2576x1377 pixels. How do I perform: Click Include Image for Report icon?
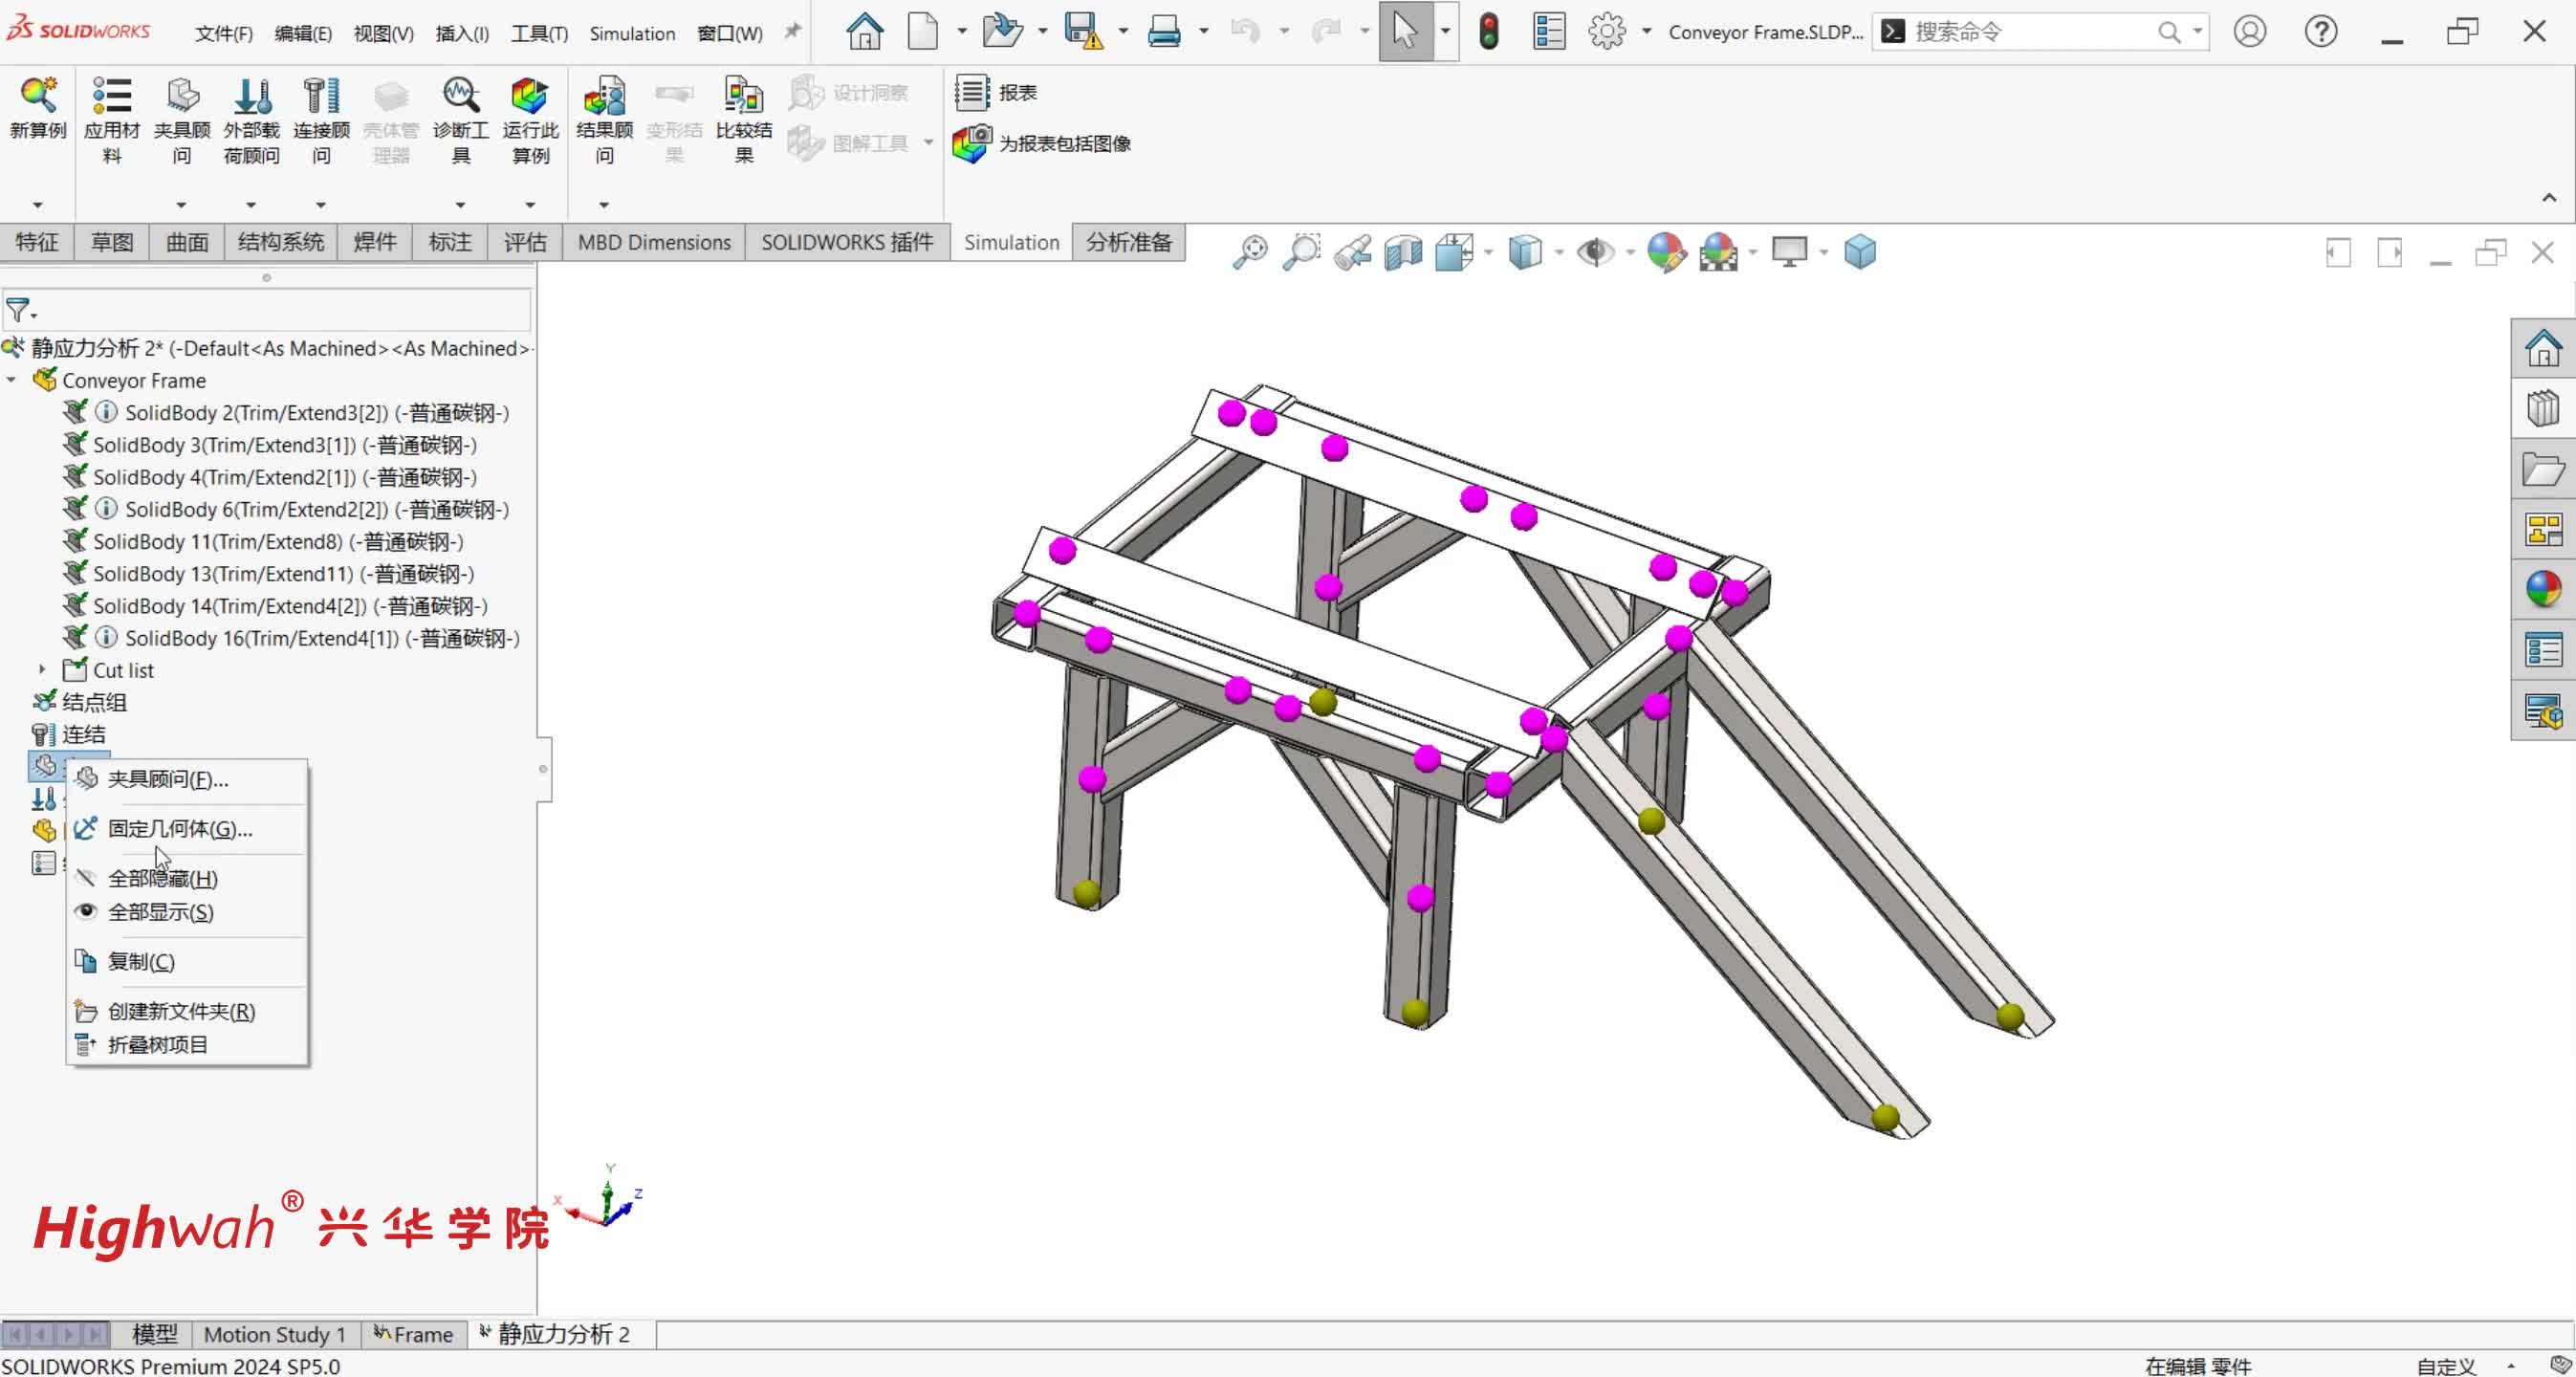[x=971, y=144]
